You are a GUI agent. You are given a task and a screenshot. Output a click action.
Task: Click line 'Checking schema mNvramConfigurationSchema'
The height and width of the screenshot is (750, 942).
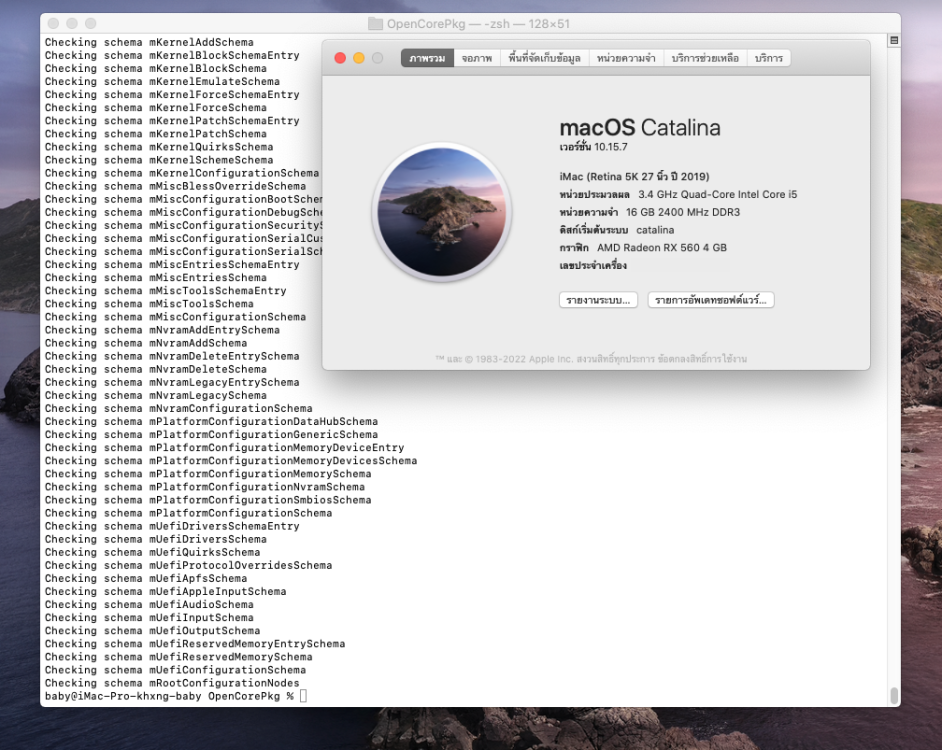pyautogui.click(x=178, y=408)
